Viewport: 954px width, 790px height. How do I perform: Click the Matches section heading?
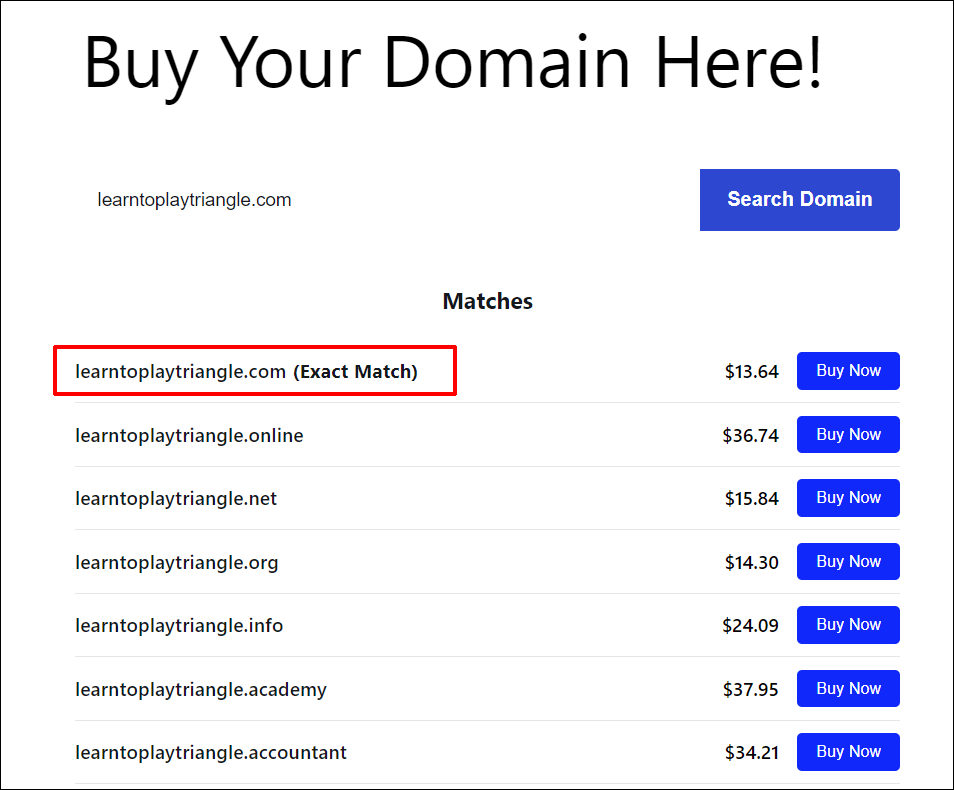coord(487,301)
